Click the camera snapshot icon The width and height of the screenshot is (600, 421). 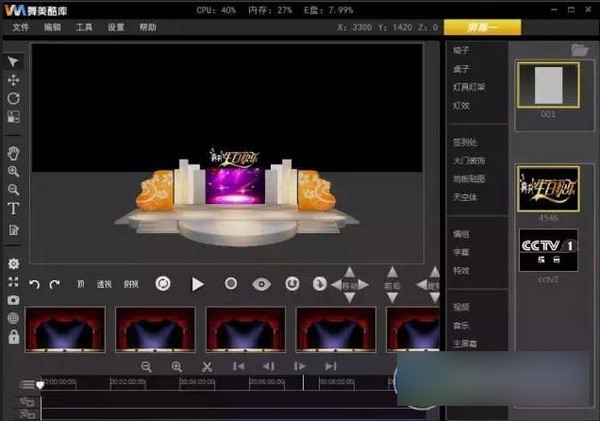point(13,300)
